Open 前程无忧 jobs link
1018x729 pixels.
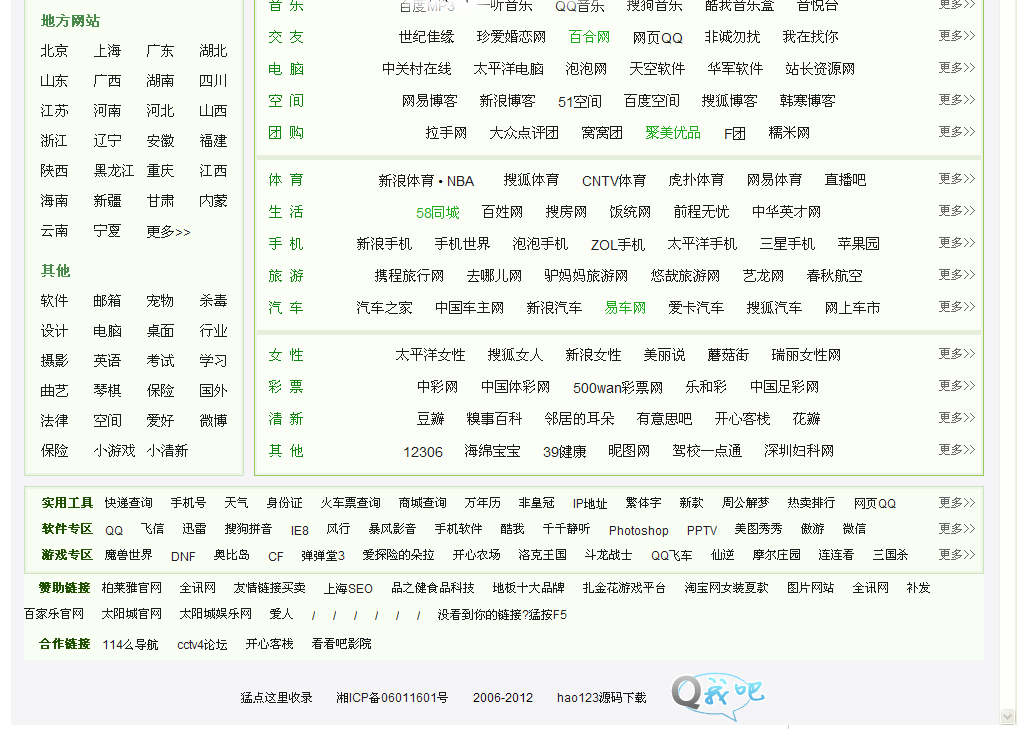pos(701,212)
